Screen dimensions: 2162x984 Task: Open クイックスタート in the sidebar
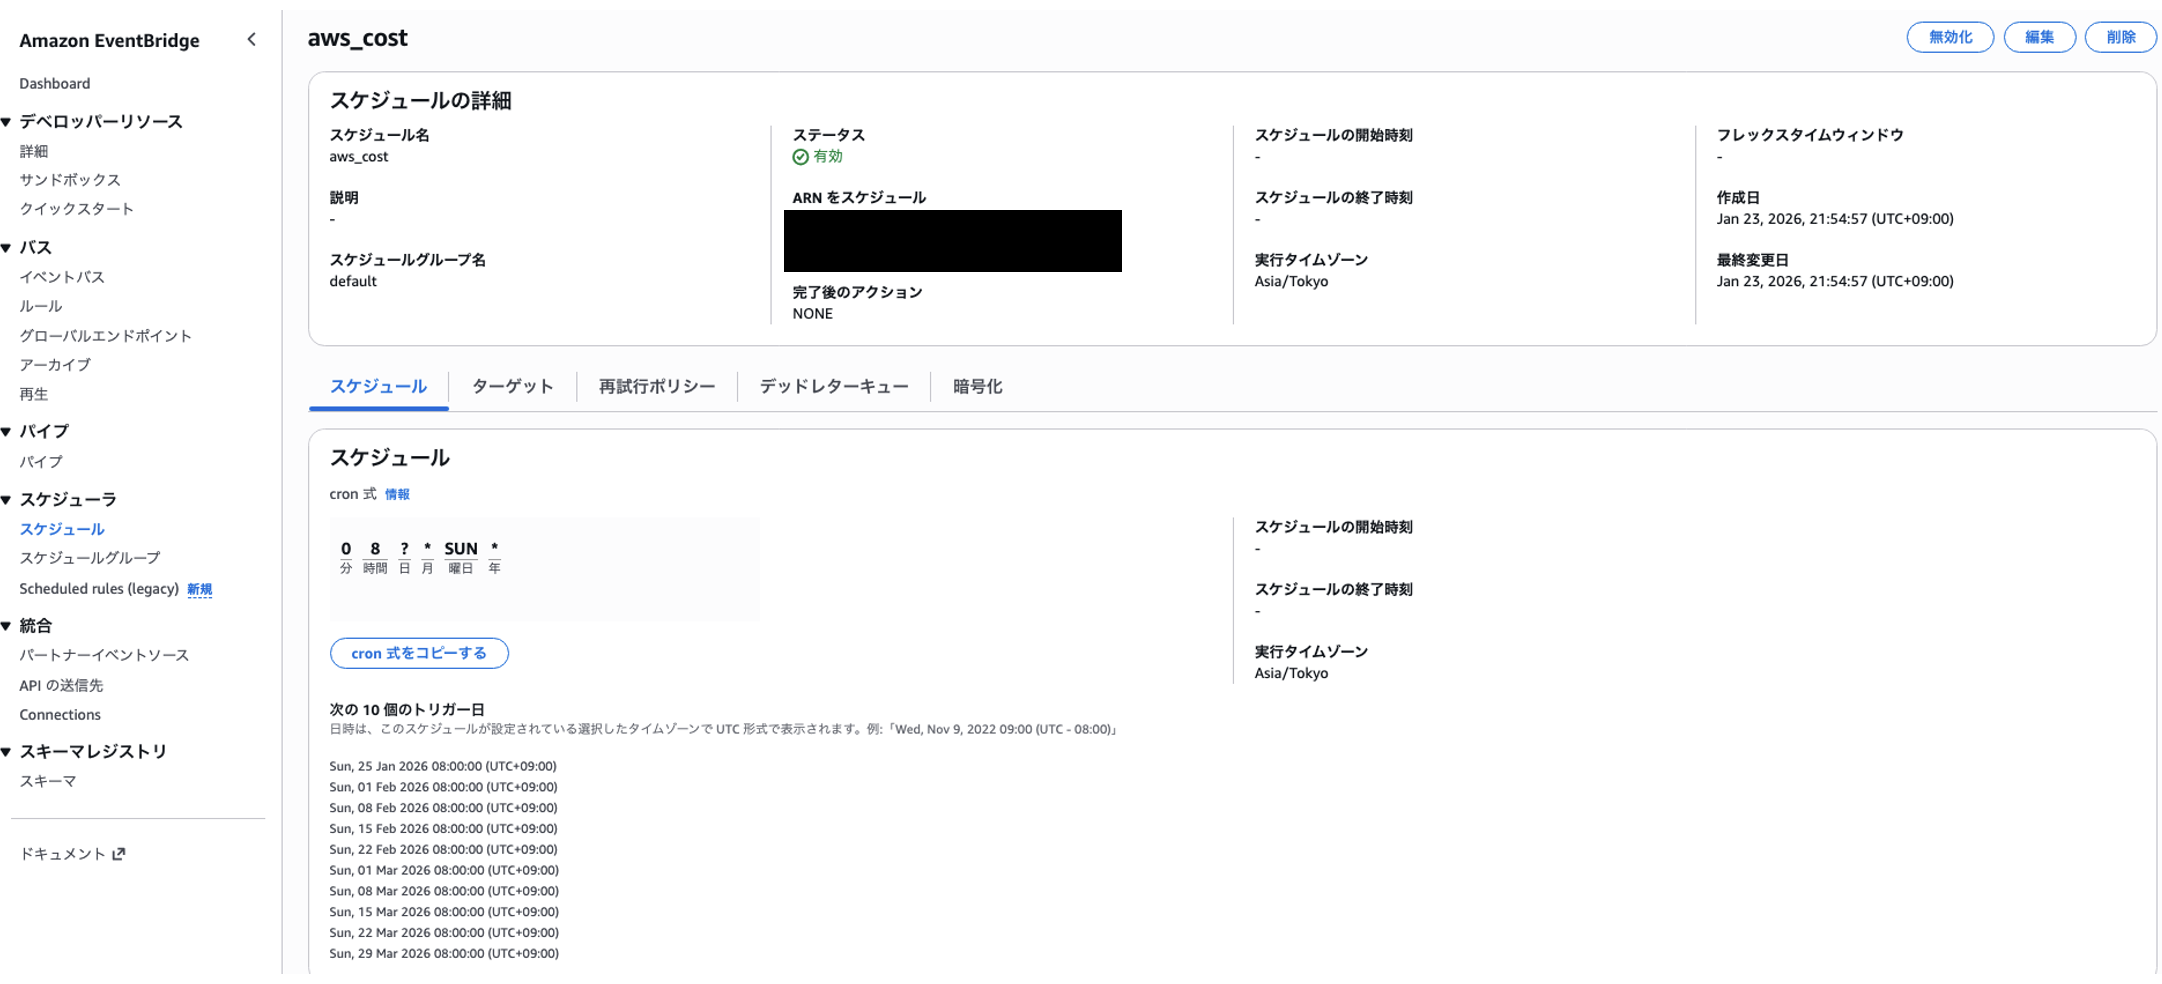click(76, 209)
